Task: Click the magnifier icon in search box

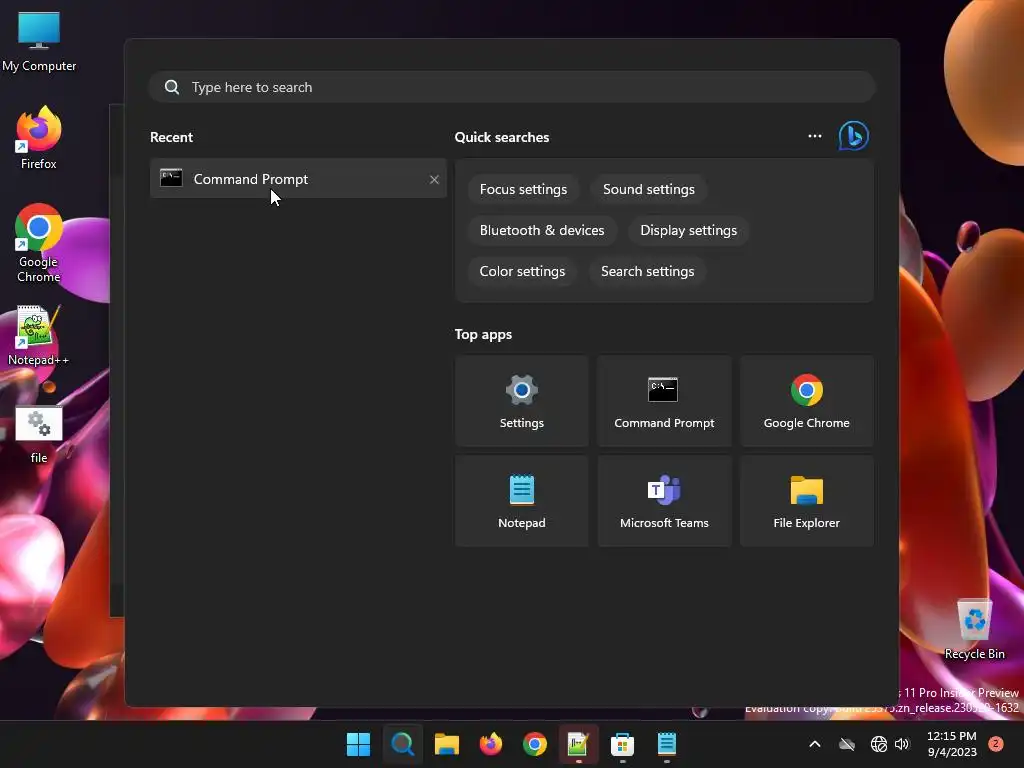Action: (x=172, y=87)
